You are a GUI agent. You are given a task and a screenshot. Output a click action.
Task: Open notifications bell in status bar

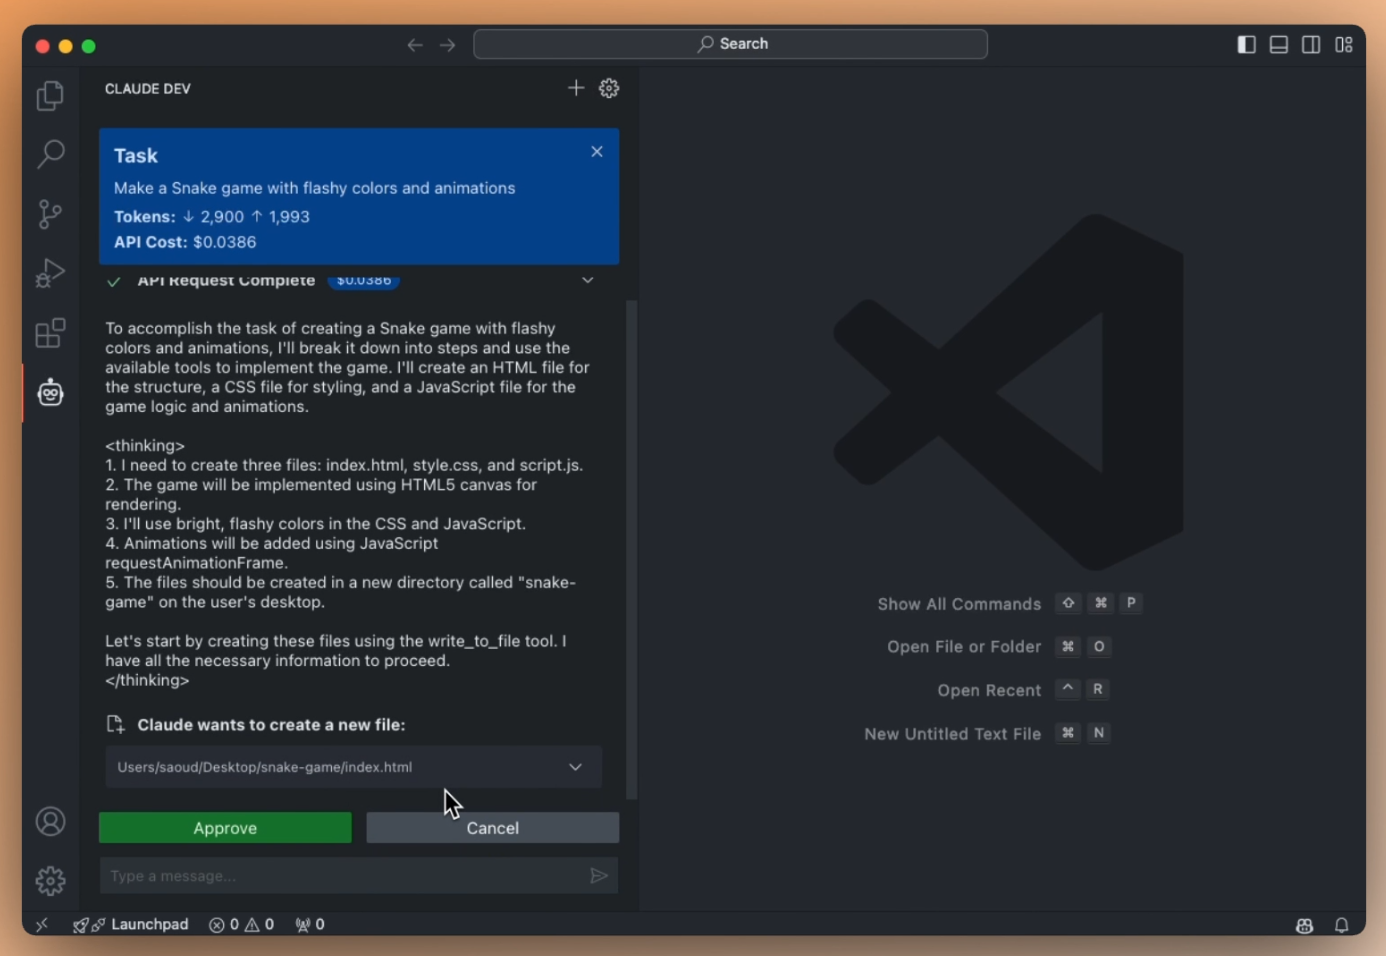[1342, 926]
